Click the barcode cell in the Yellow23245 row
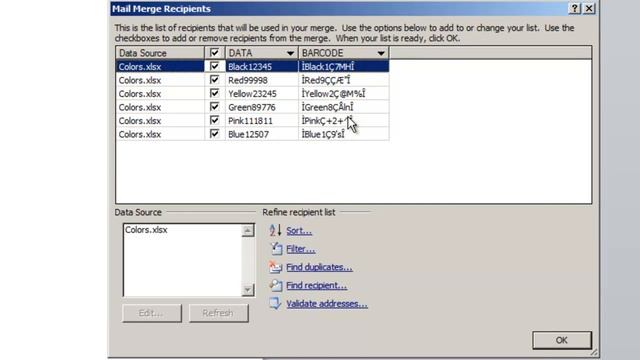Image resolution: width=640 pixels, height=360 pixels. (344, 93)
